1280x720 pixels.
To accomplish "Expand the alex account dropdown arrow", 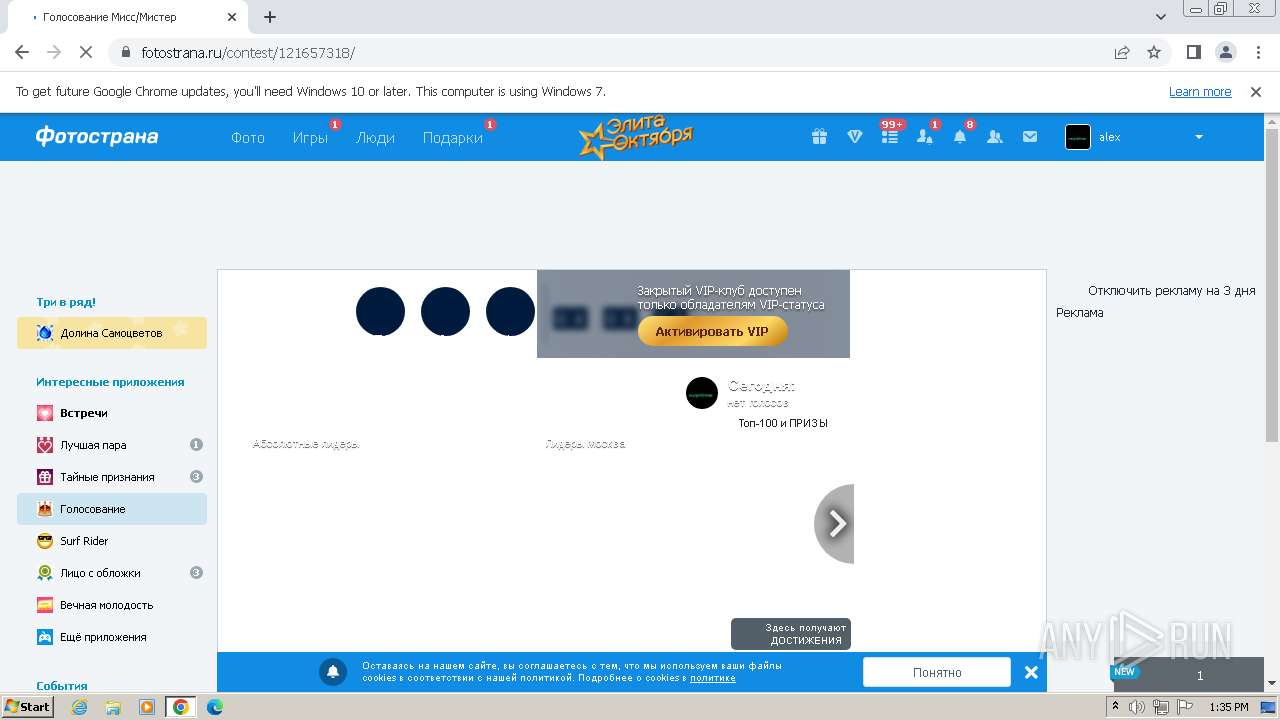I will click(x=1199, y=137).
